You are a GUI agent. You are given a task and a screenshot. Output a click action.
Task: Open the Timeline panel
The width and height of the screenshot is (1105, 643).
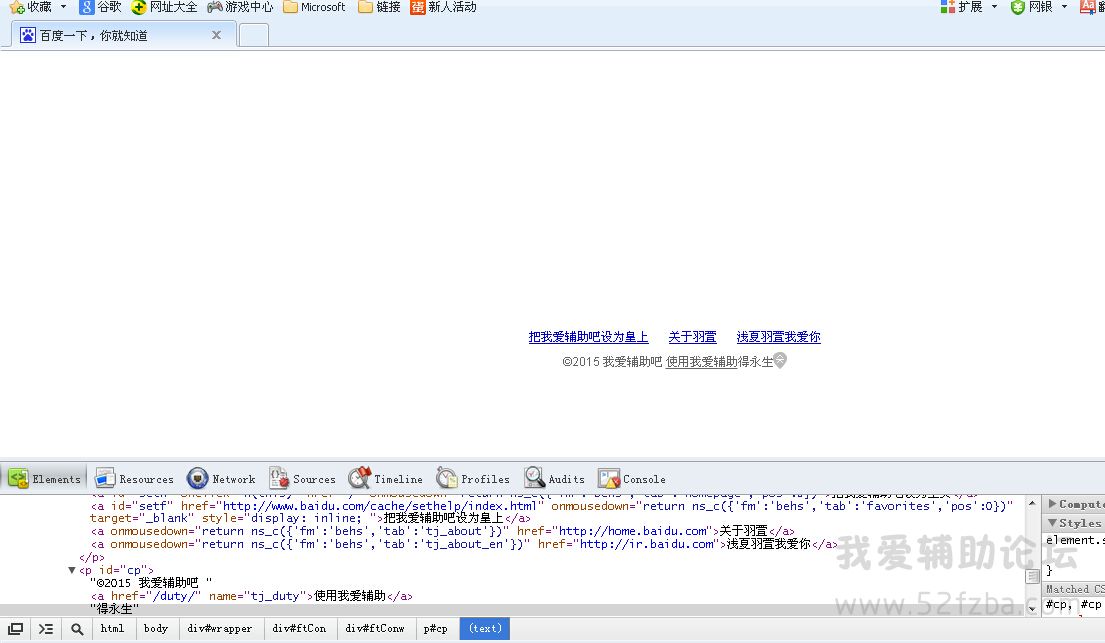[386, 479]
